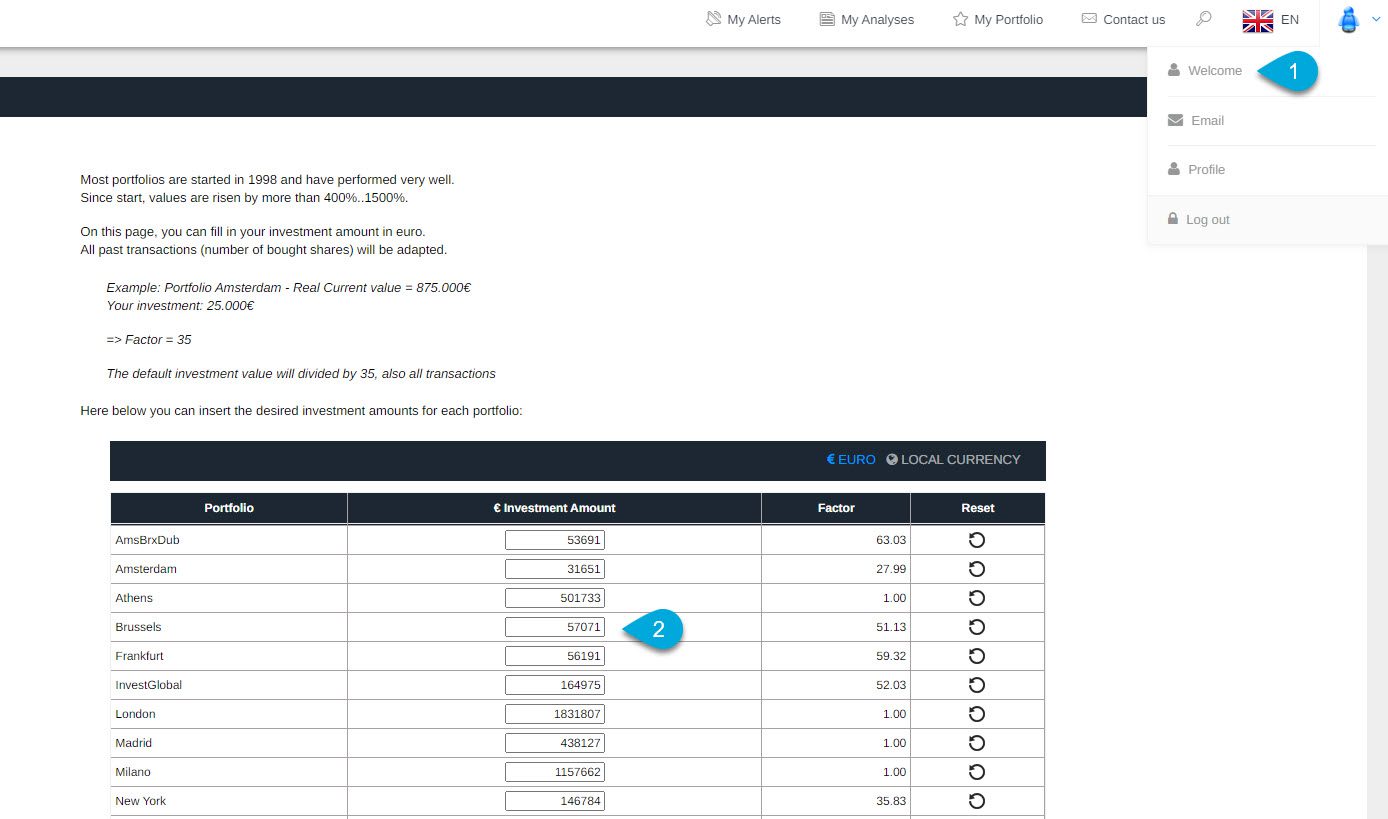Screen dimensions: 1388x819
Task: Reset the Brussels portfolio amount
Action: pyautogui.click(x=977, y=627)
